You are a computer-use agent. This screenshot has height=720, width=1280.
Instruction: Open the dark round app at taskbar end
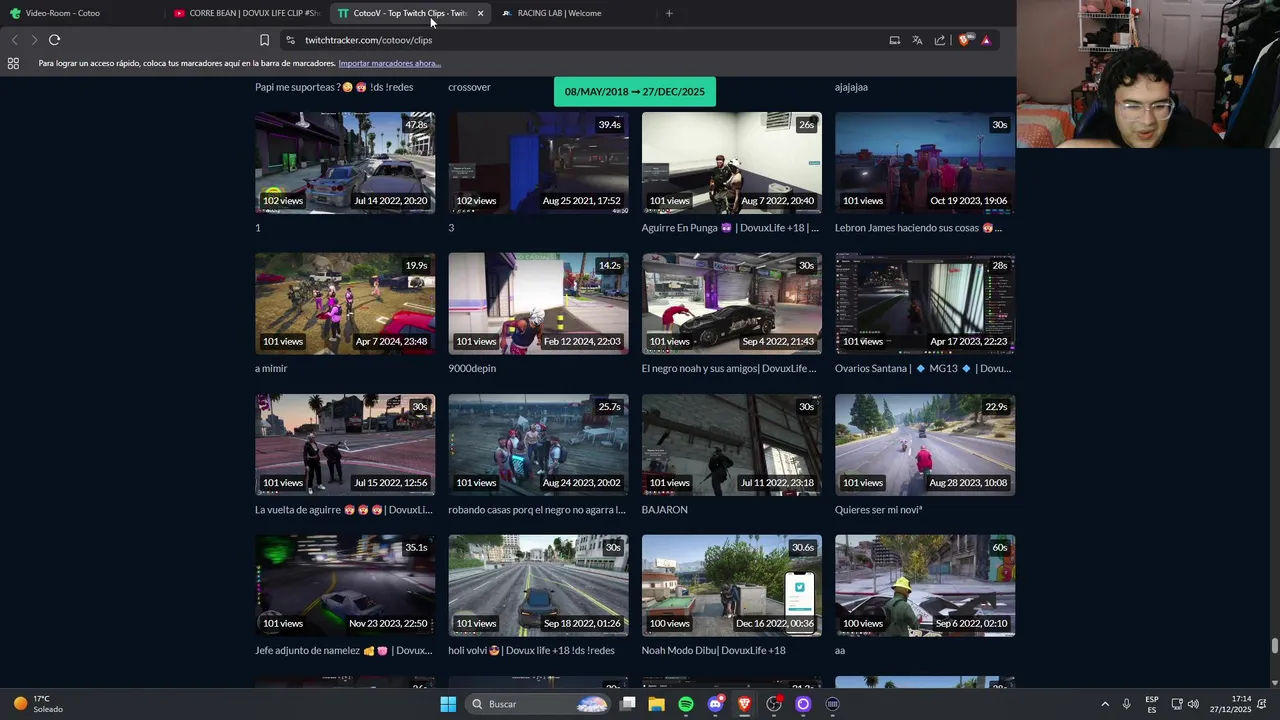pos(832,704)
